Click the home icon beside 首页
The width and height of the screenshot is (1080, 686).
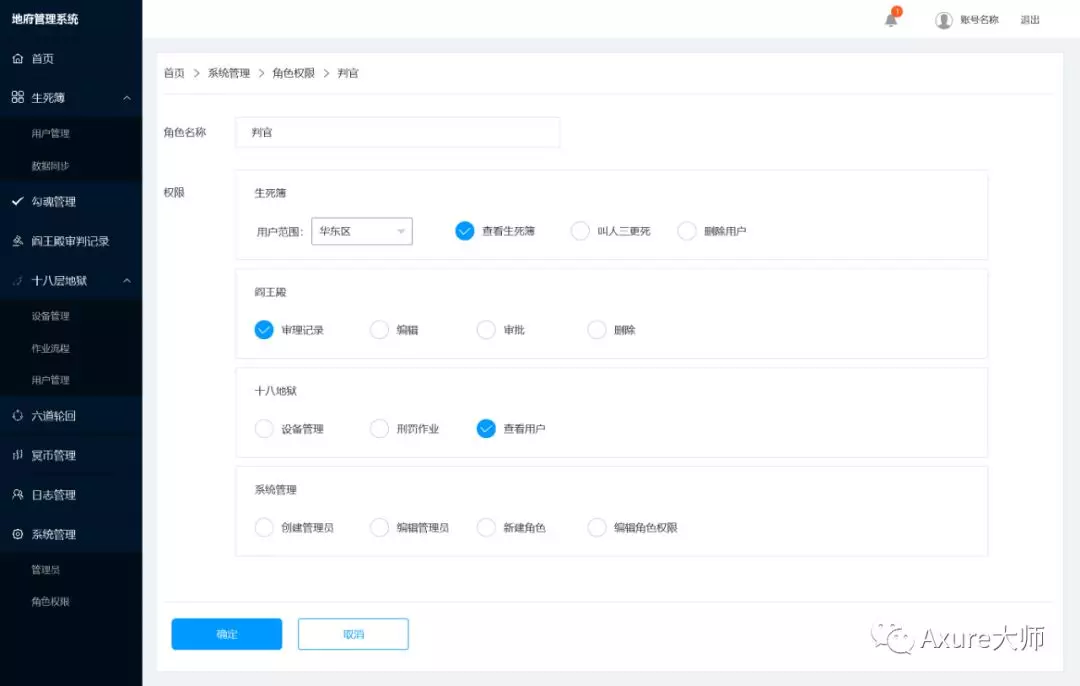click(18, 59)
